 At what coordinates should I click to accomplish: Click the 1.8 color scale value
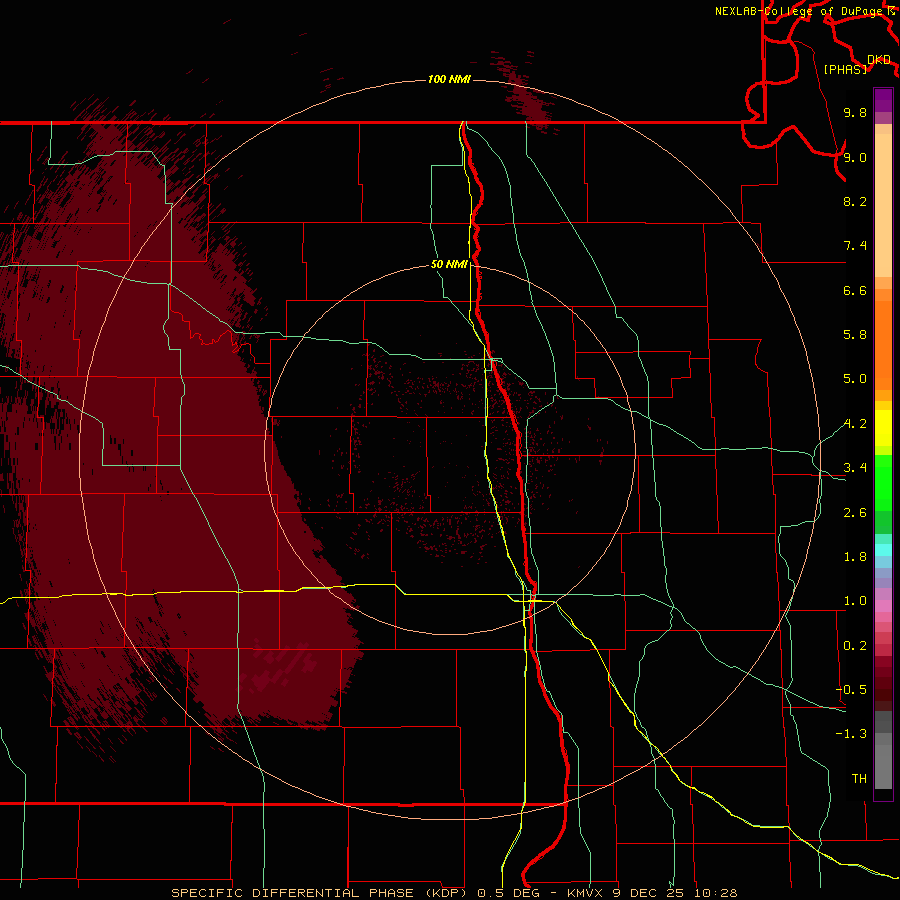pyautogui.click(x=855, y=557)
